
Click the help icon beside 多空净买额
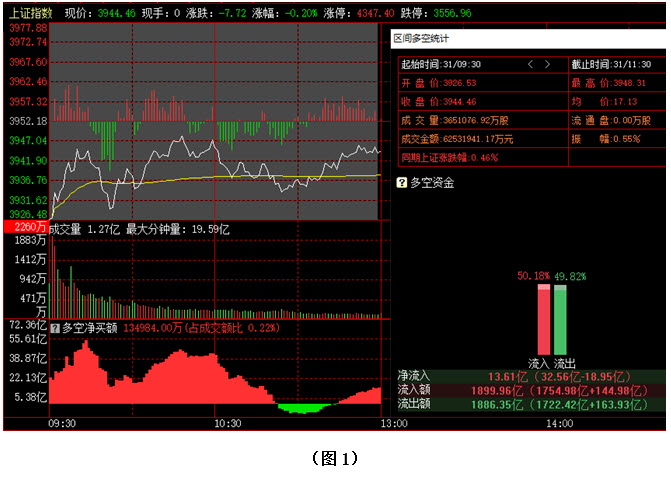click(x=55, y=328)
